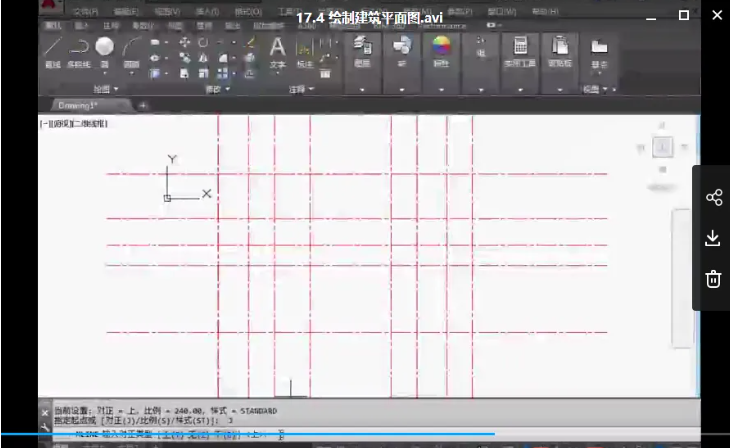The image size is (730, 448).
Task: Expand the 修改 panel dropdown
Action: click(x=228, y=88)
